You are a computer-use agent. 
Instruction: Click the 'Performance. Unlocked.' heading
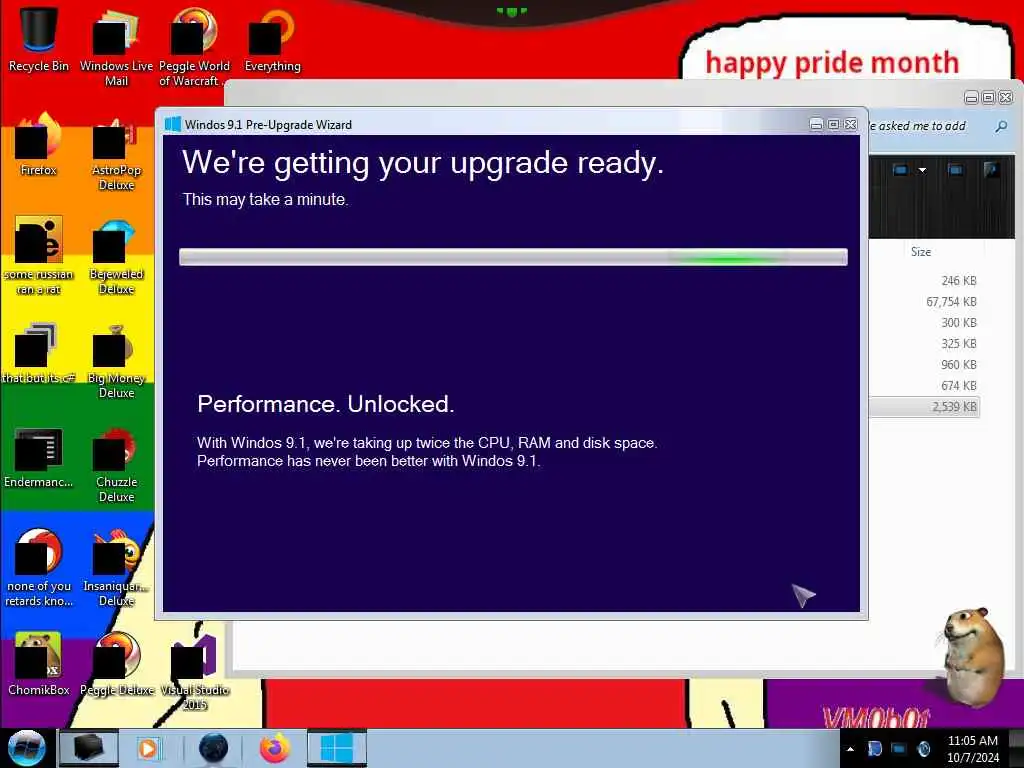coord(325,404)
